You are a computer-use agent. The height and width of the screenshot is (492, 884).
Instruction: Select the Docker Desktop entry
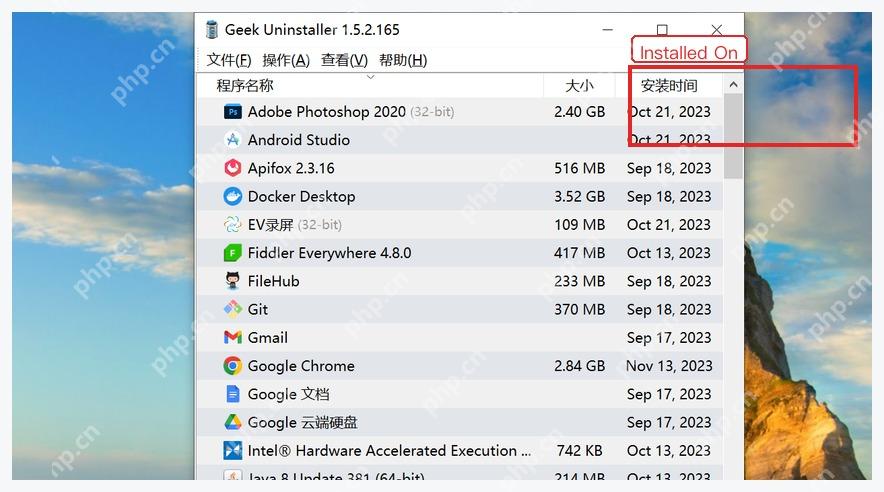click(302, 196)
